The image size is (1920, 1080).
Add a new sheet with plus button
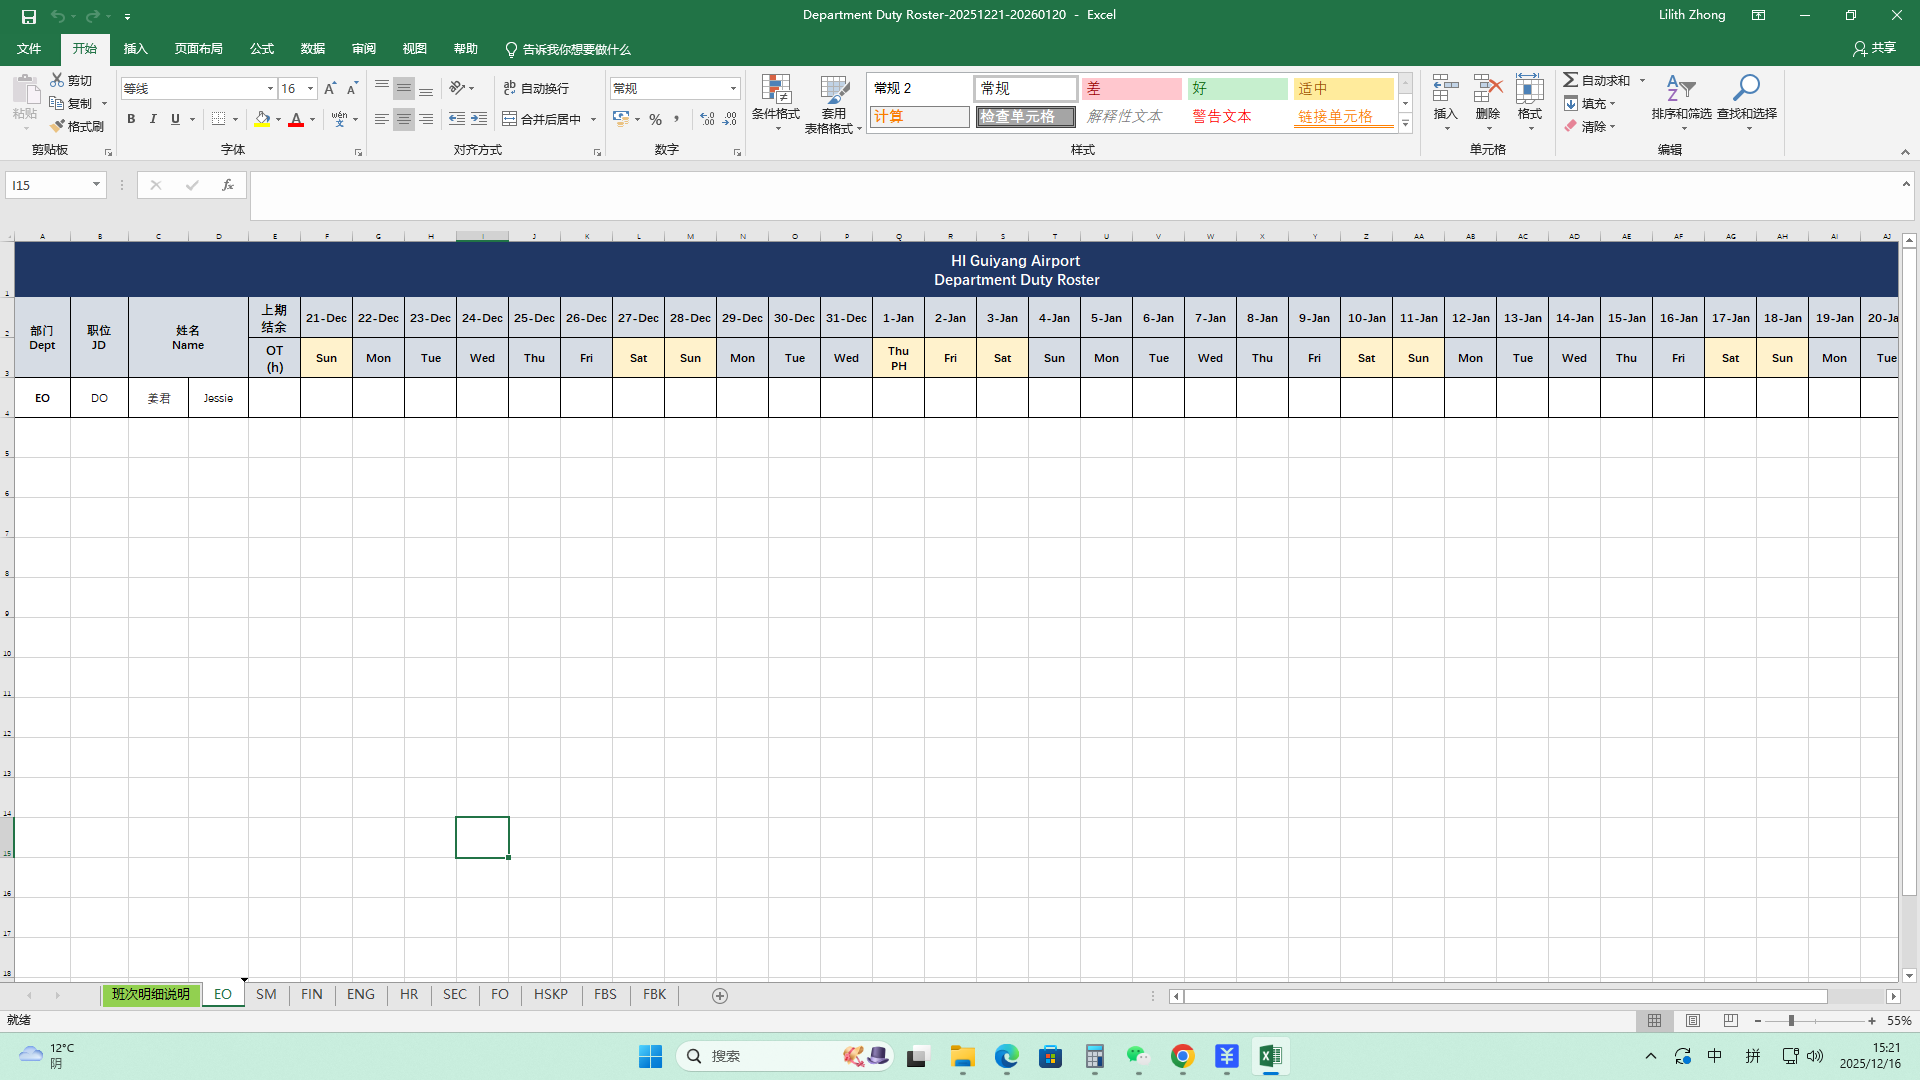720,996
